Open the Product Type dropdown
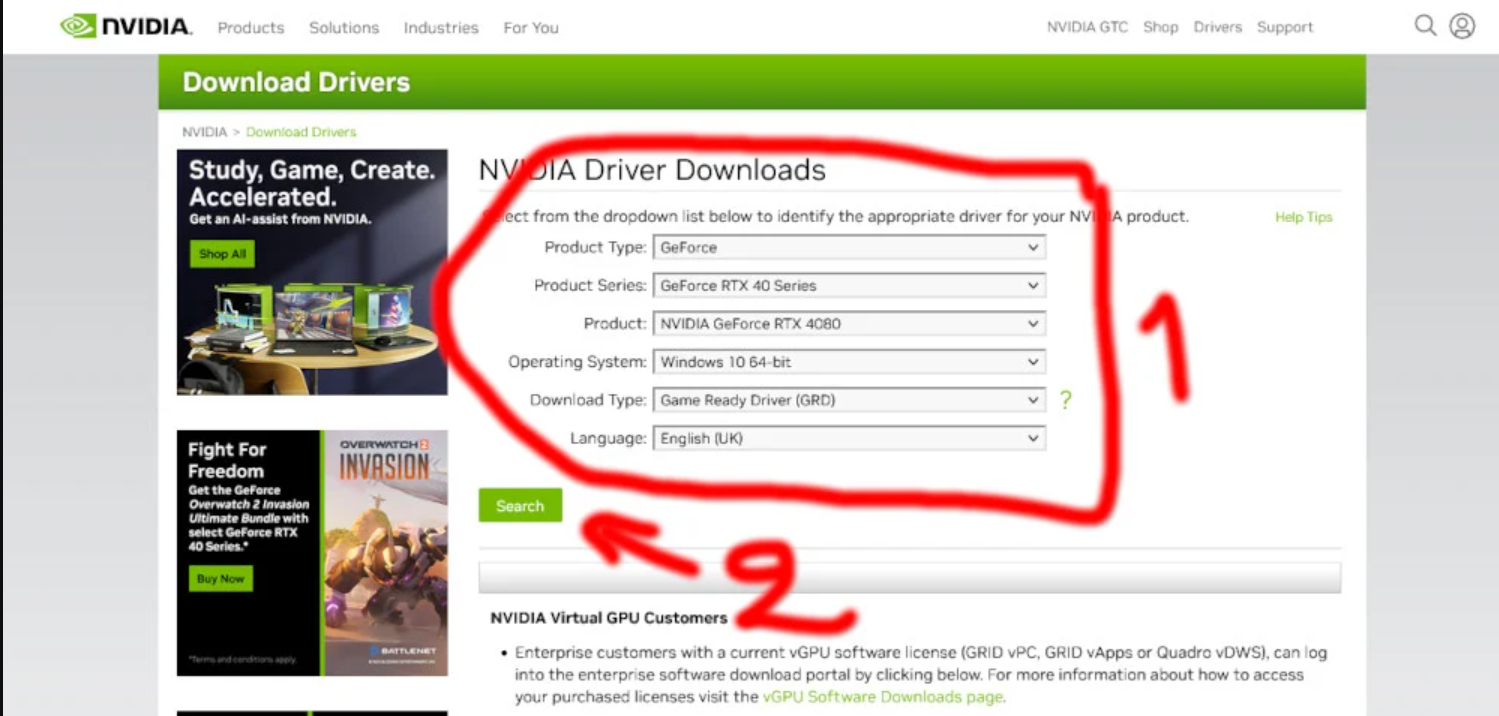The image size is (1499, 716). click(849, 247)
